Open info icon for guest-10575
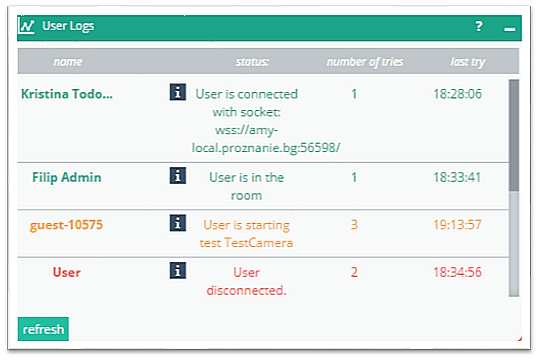Screen dimensions: 539x360 click(x=178, y=223)
